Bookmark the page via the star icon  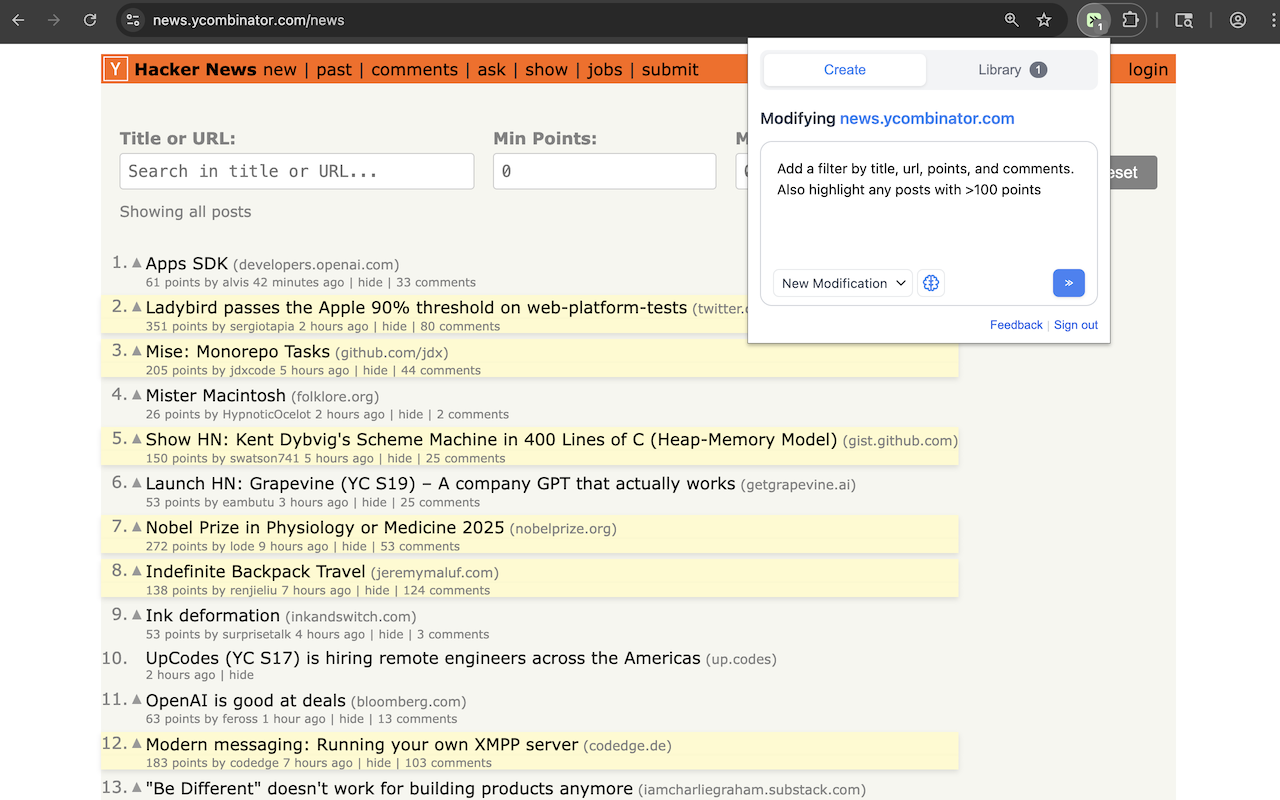(1043, 19)
